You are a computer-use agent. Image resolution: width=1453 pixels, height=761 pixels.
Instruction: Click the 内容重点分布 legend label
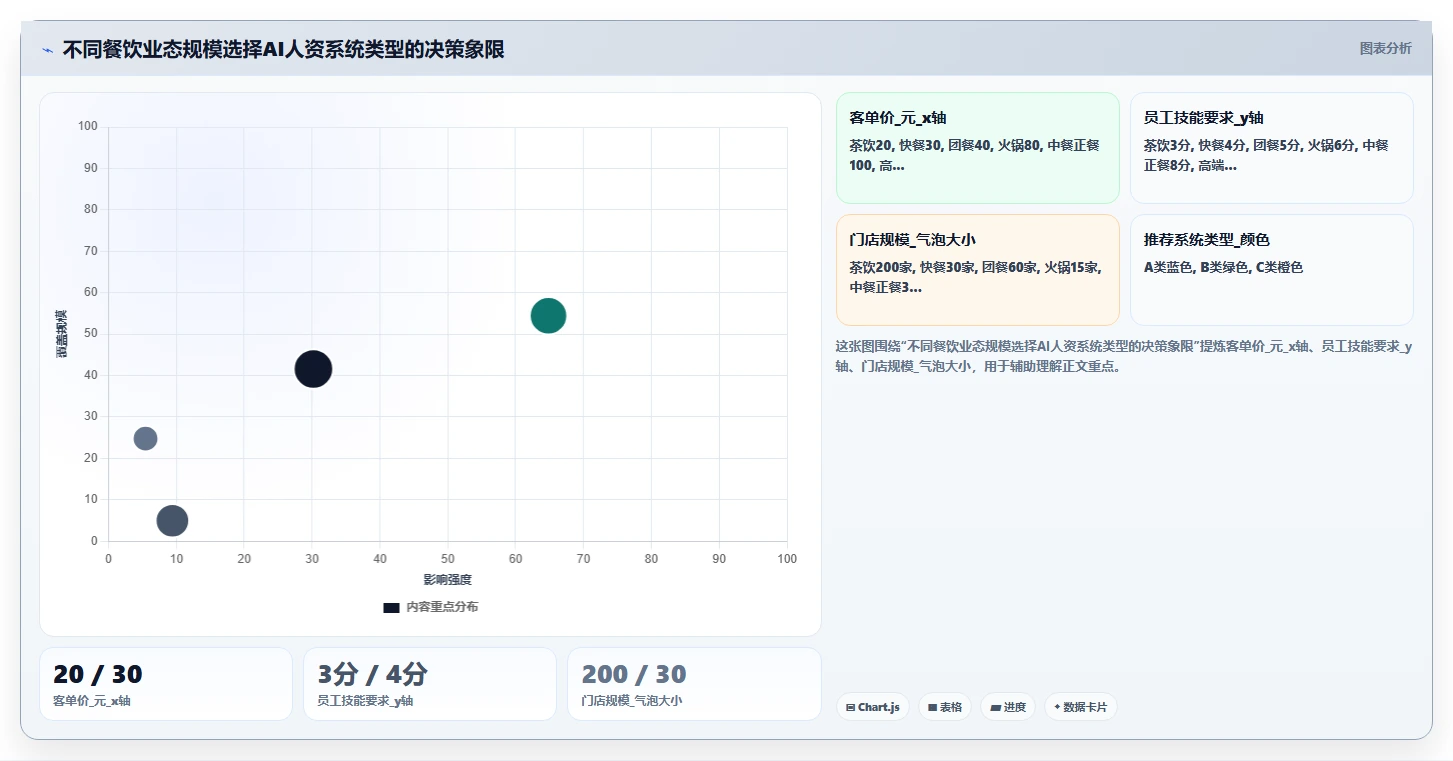point(441,607)
